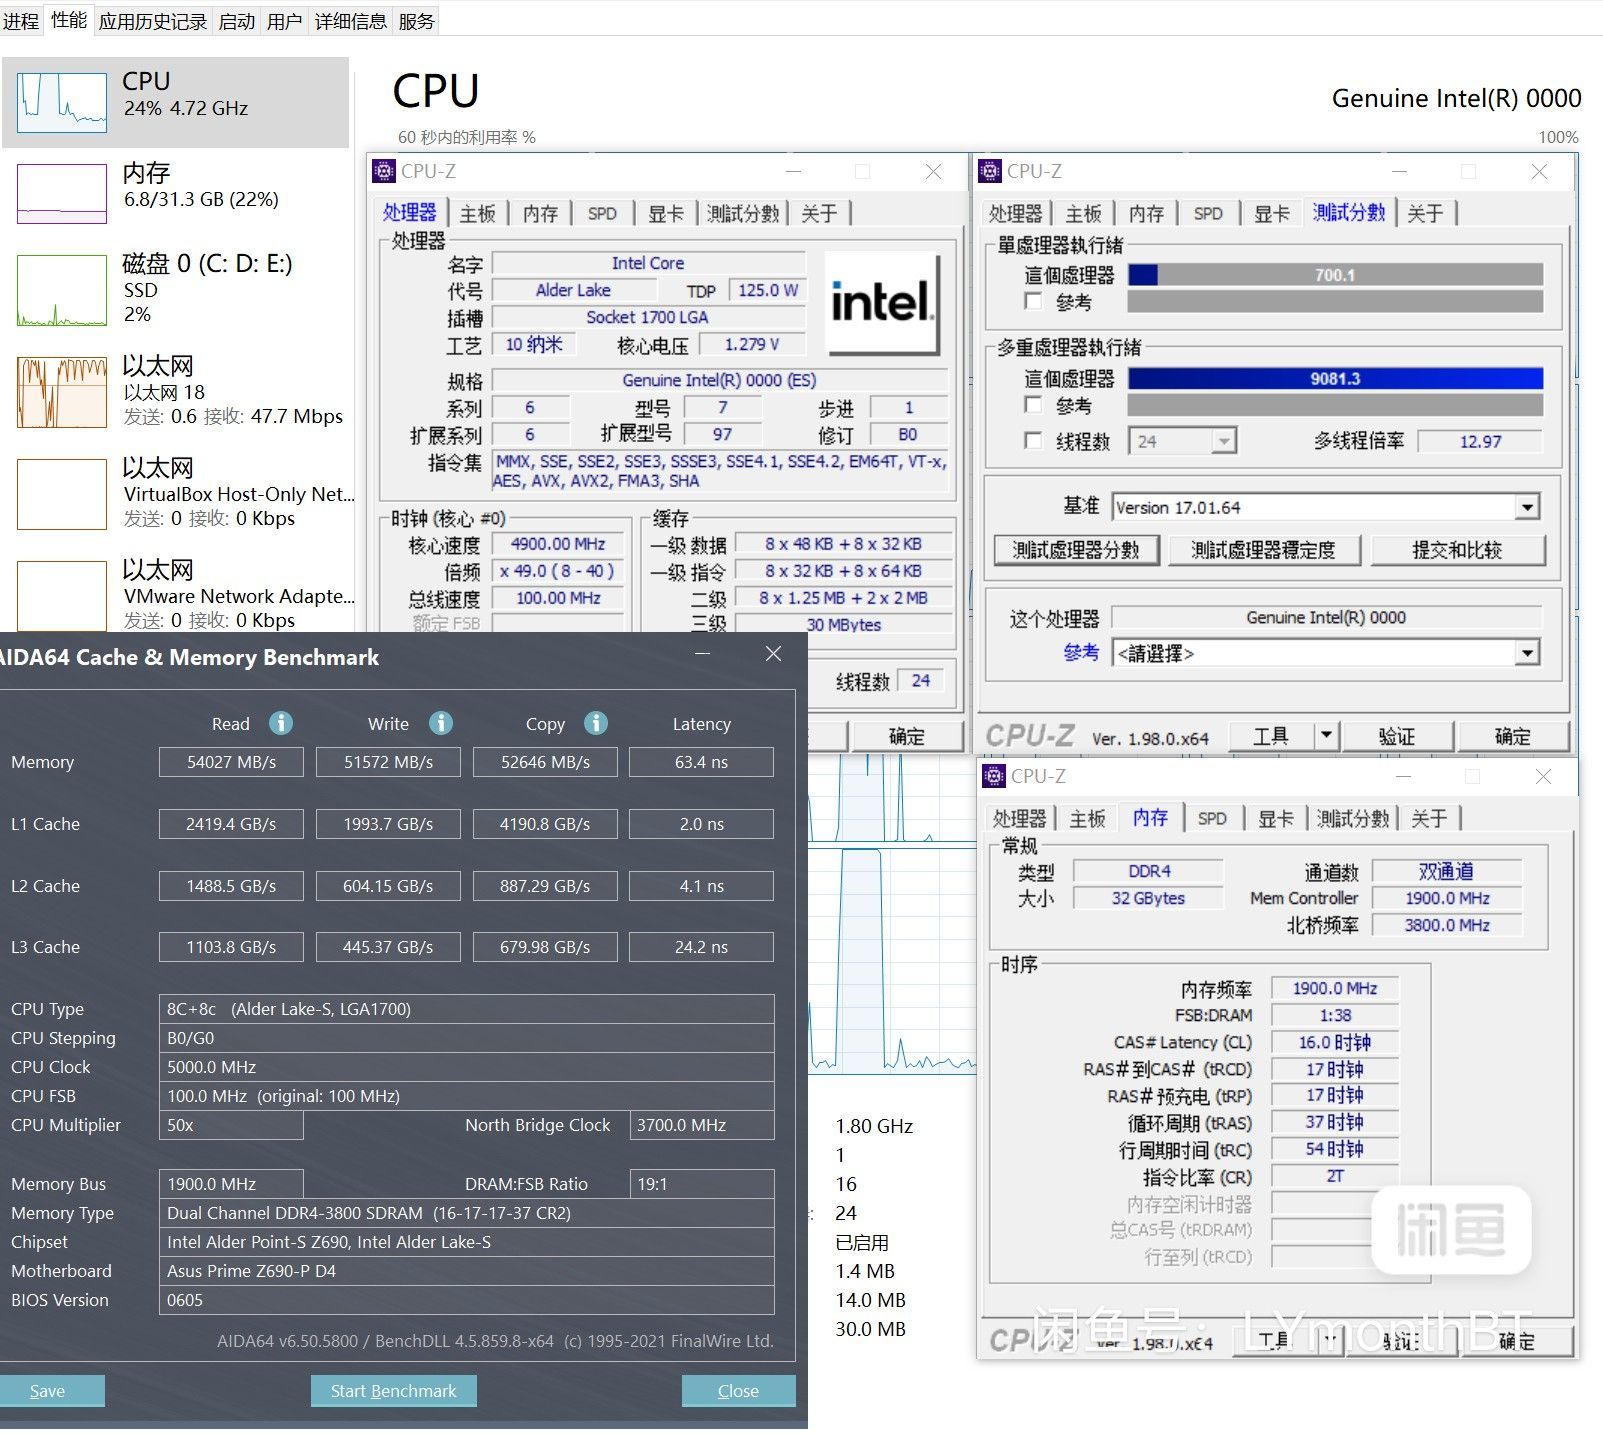
Task: Click the Write info icon in AIDA64
Action: (x=441, y=723)
